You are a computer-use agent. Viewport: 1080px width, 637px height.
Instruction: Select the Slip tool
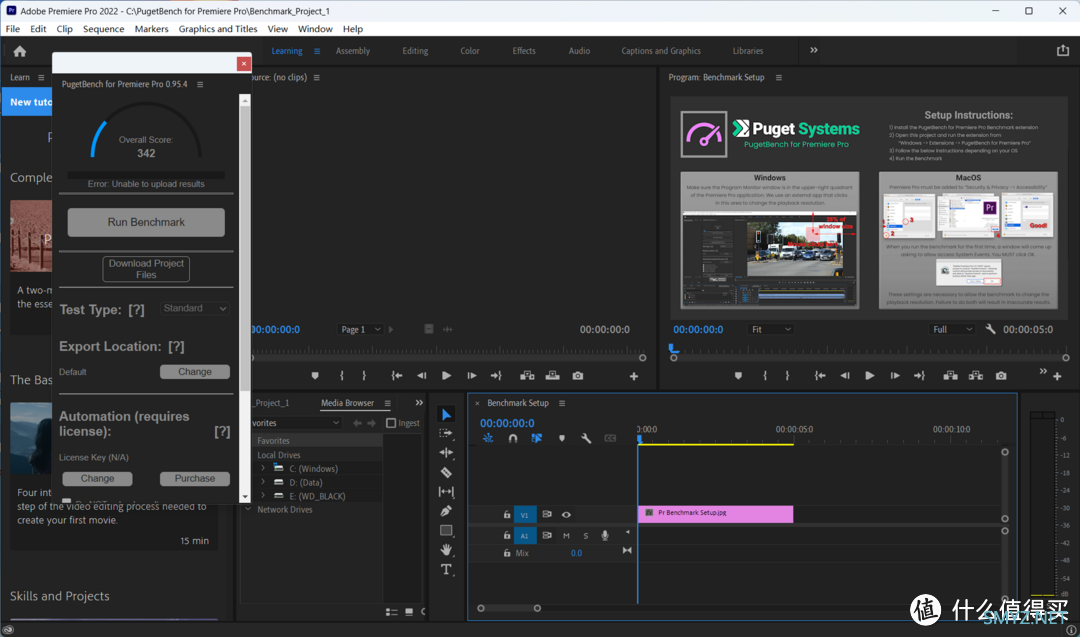click(446, 492)
